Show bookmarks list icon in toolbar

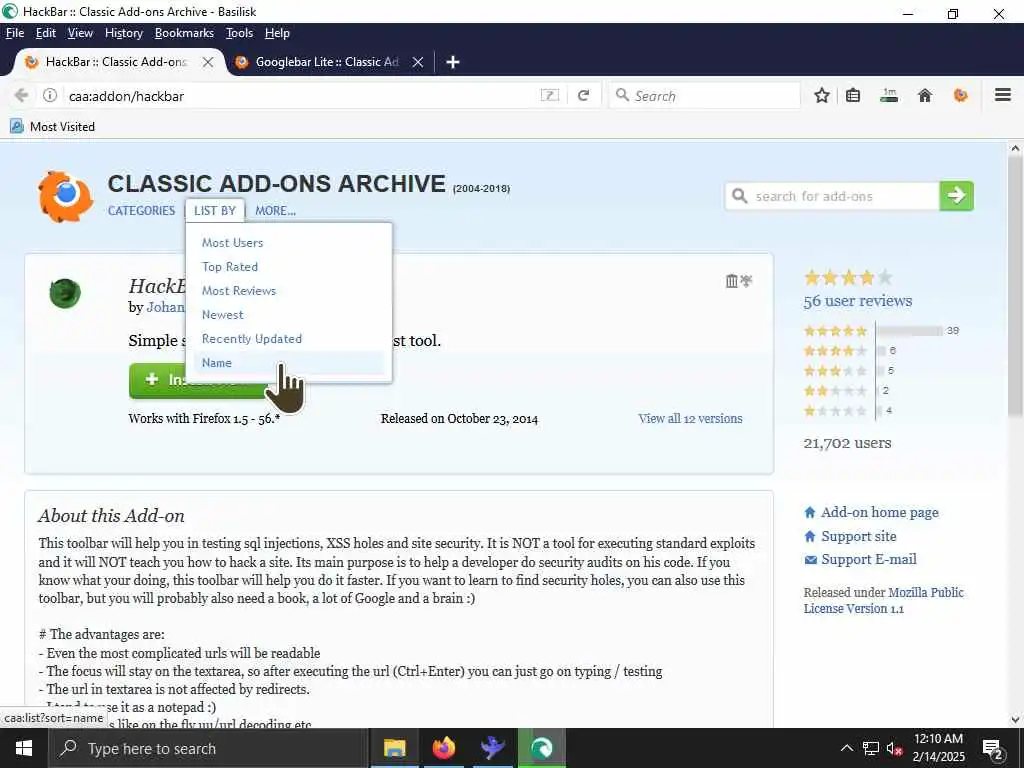(853, 95)
